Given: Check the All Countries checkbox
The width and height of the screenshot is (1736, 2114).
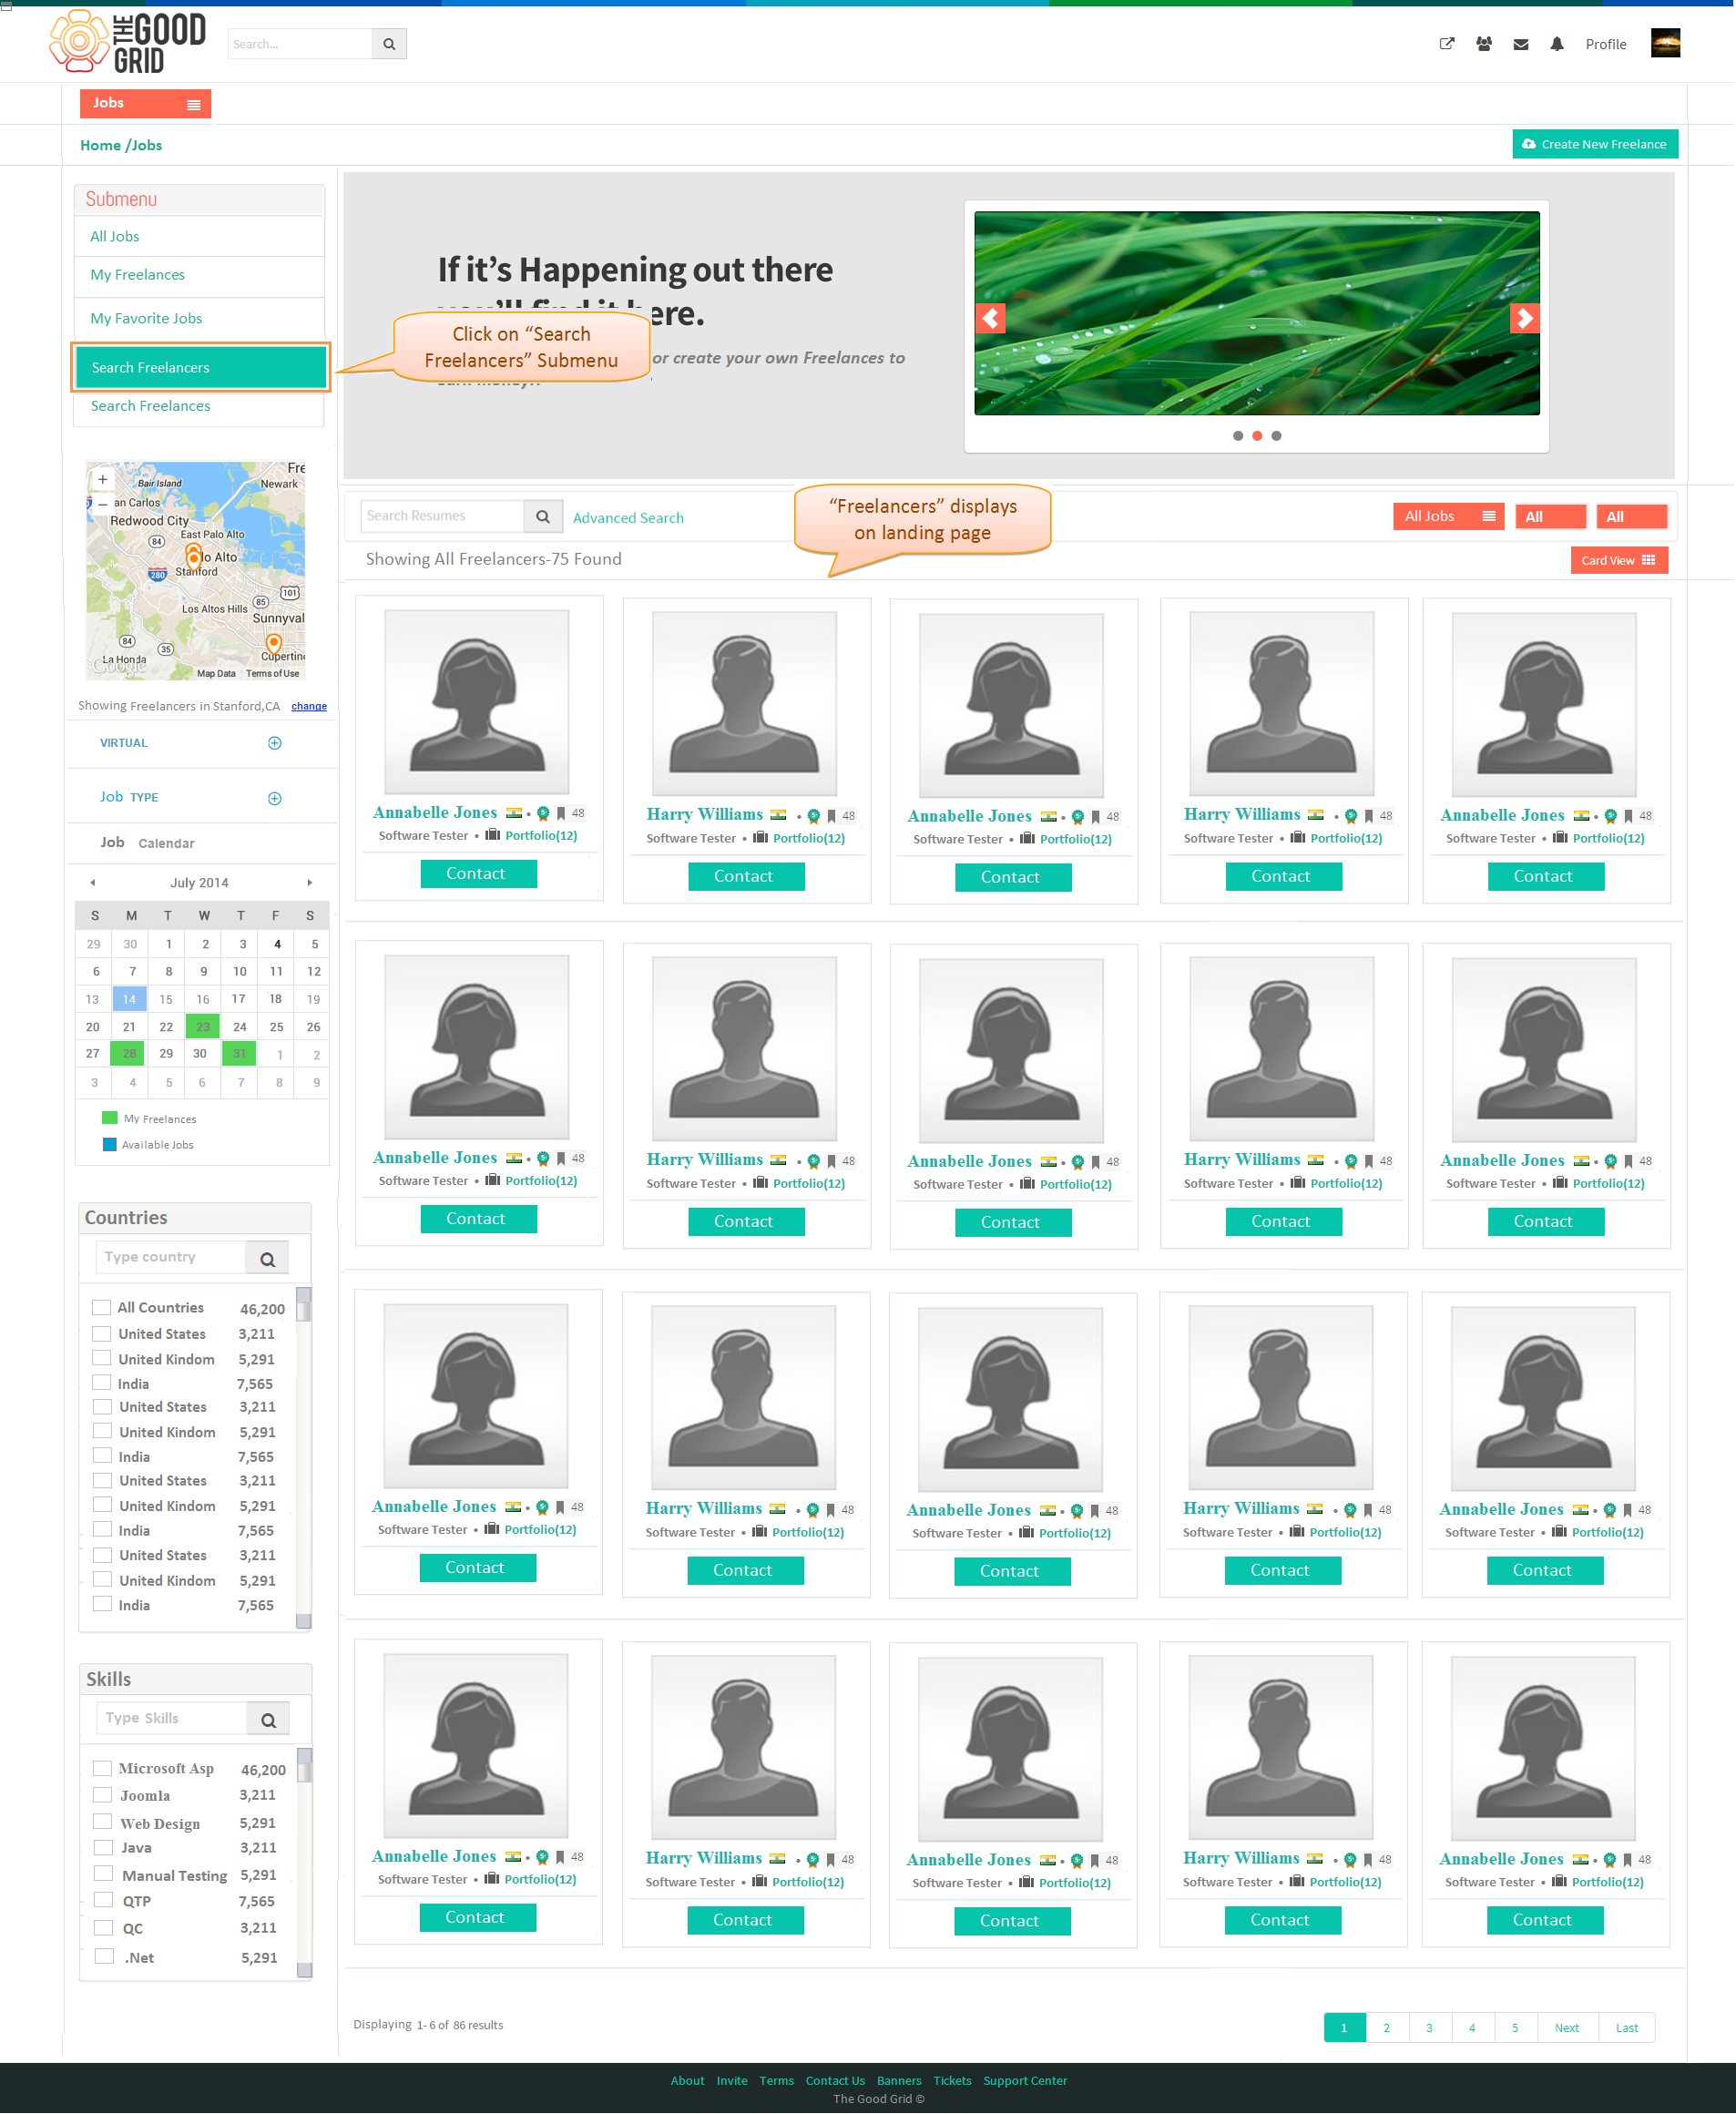Looking at the screenshot, I should click(x=101, y=1308).
